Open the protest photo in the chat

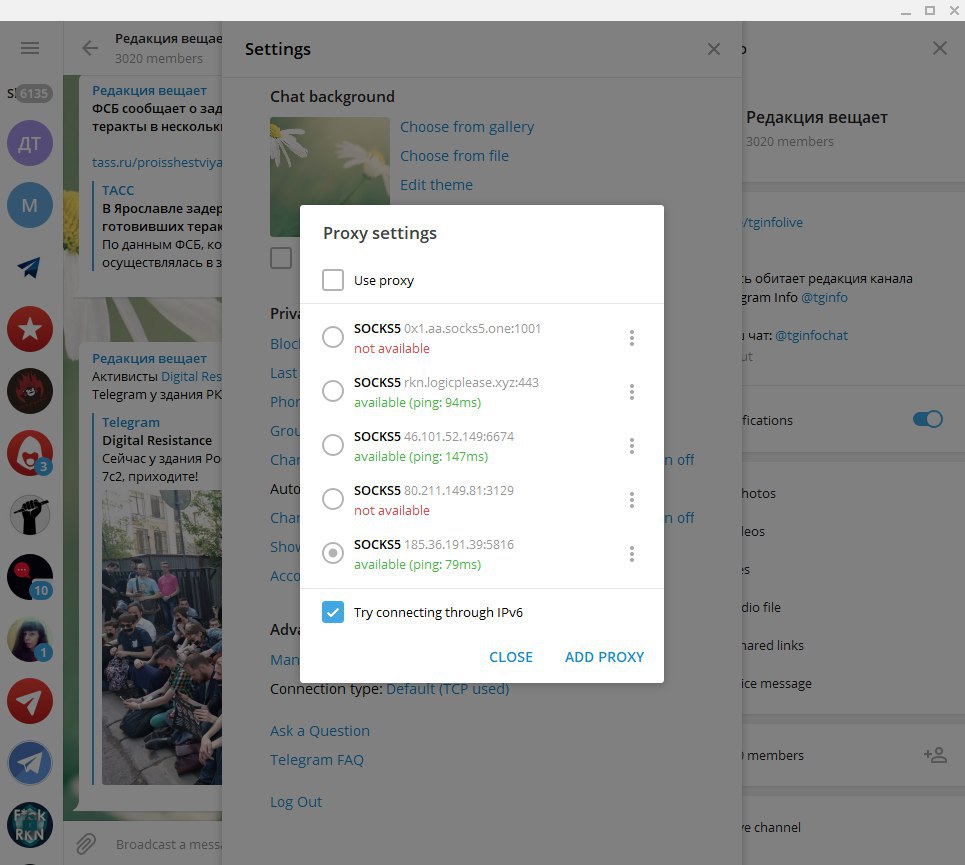[x=162, y=637]
